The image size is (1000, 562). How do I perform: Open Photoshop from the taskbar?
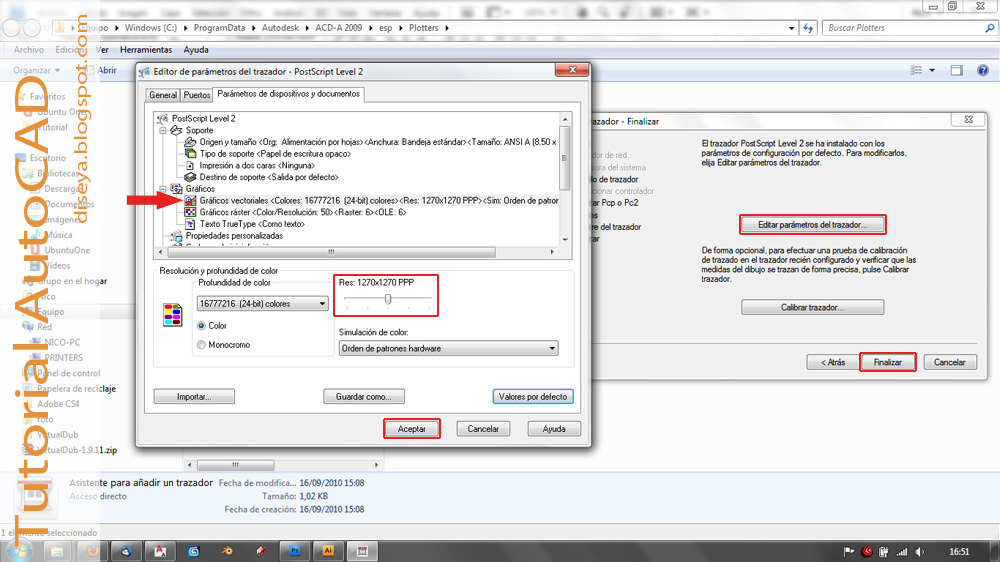pyautogui.click(x=294, y=551)
